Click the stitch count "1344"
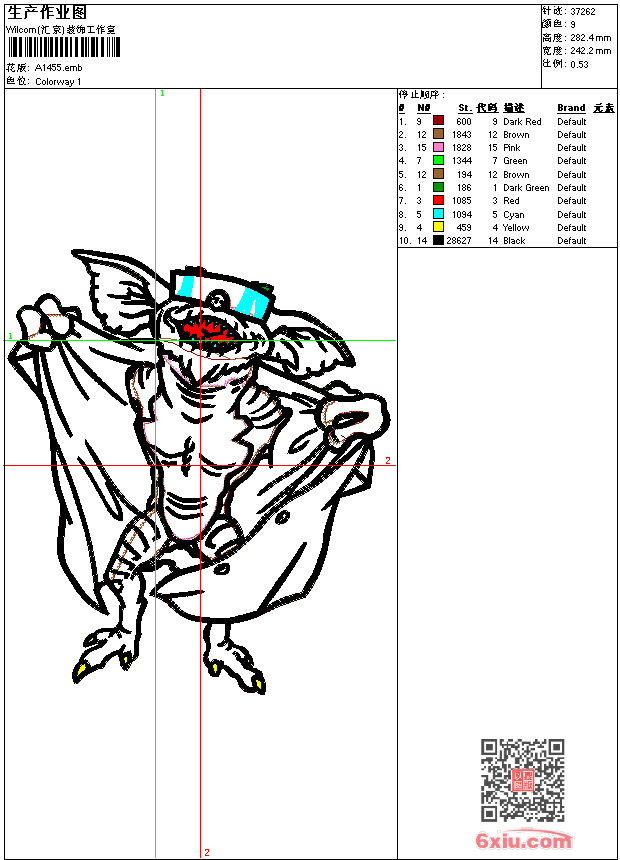Screen dimensions: 620x860 pyautogui.click(x=461, y=161)
